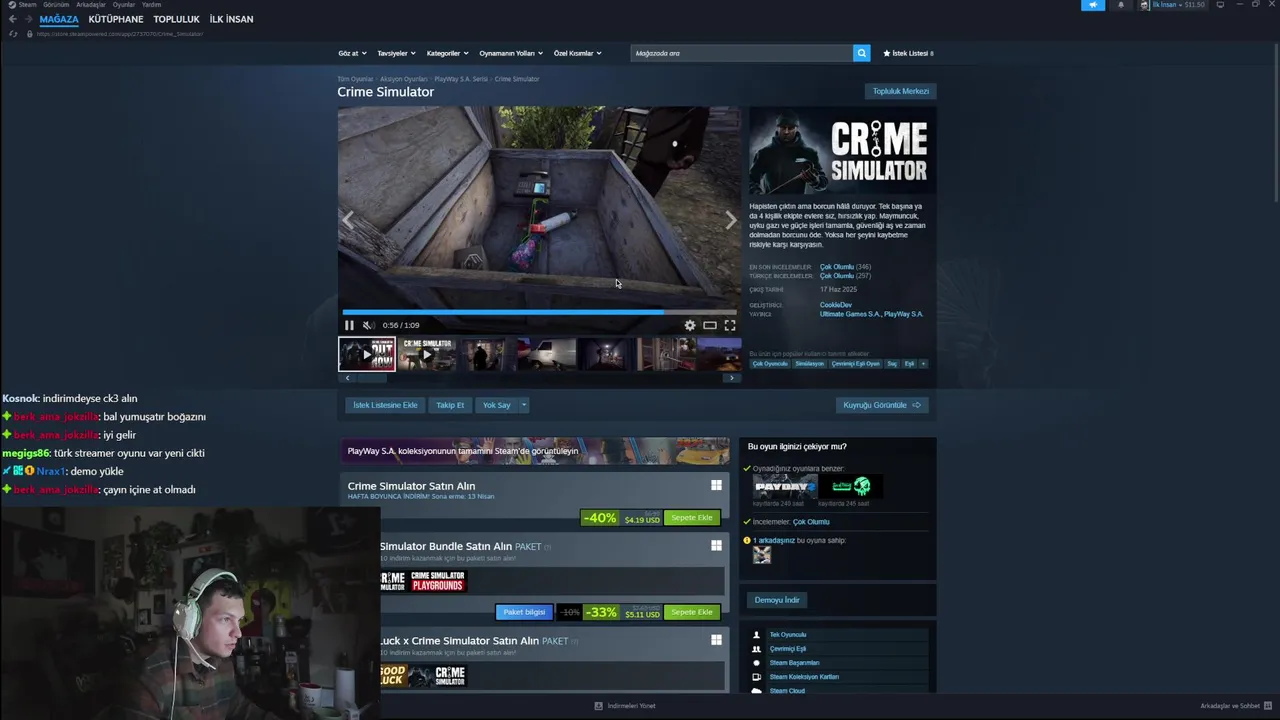The height and width of the screenshot is (720, 1280).
Task: Open İLK İNSAN profile tab
Action: [231, 19]
